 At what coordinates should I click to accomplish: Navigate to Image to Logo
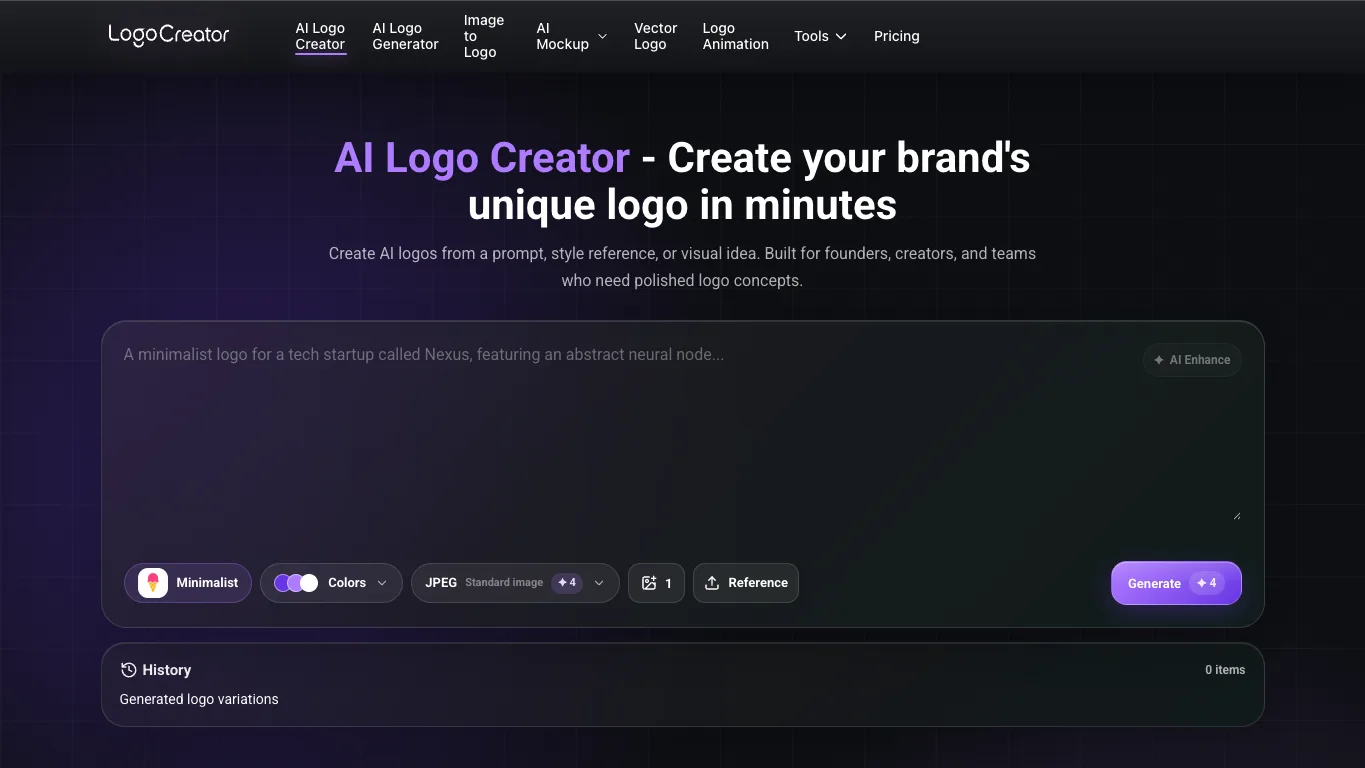[484, 36]
